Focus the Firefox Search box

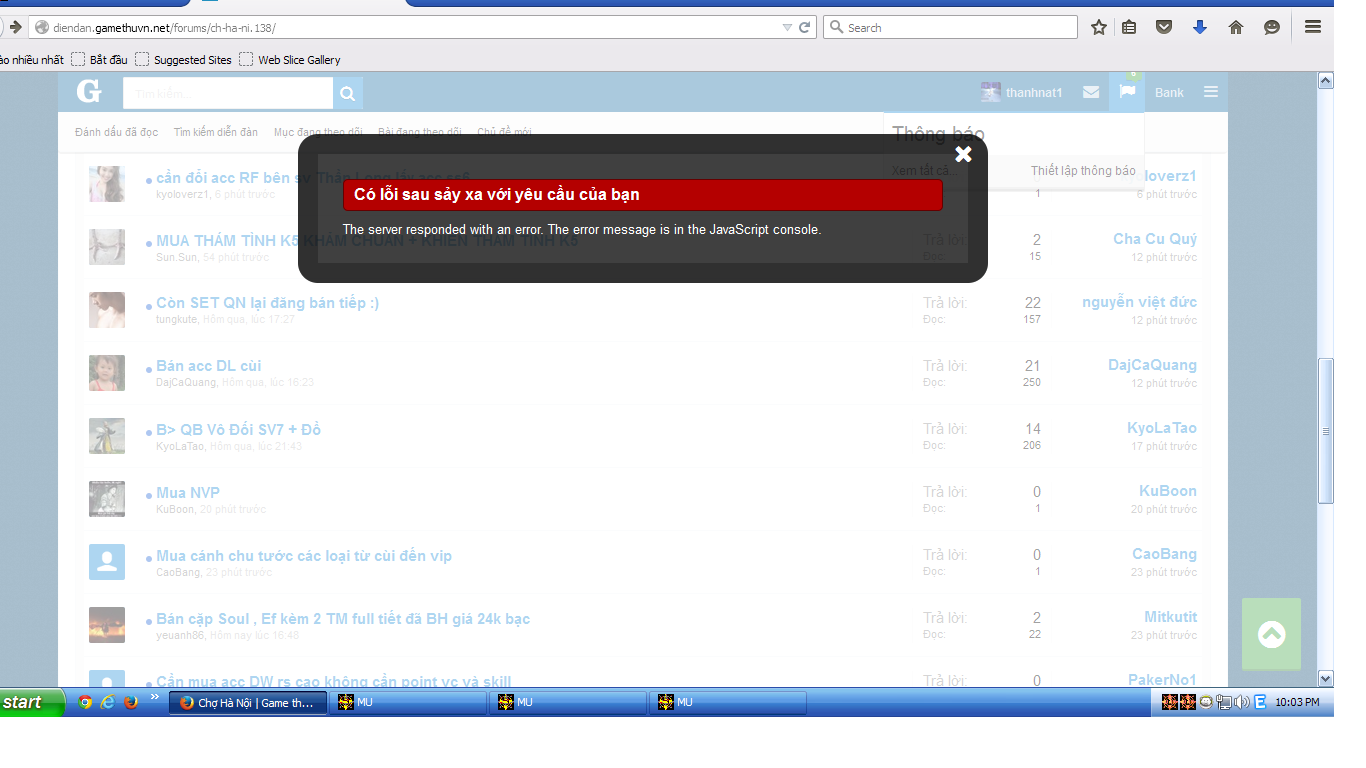(950, 27)
